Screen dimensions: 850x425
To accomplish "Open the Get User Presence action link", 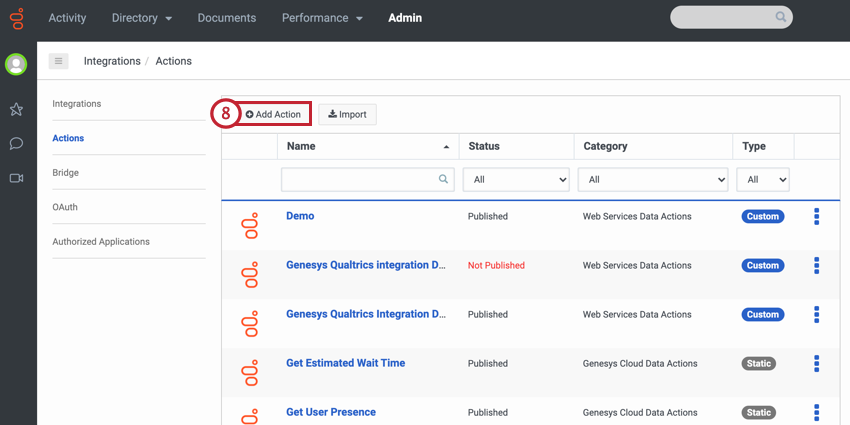I will tap(331, 412).
